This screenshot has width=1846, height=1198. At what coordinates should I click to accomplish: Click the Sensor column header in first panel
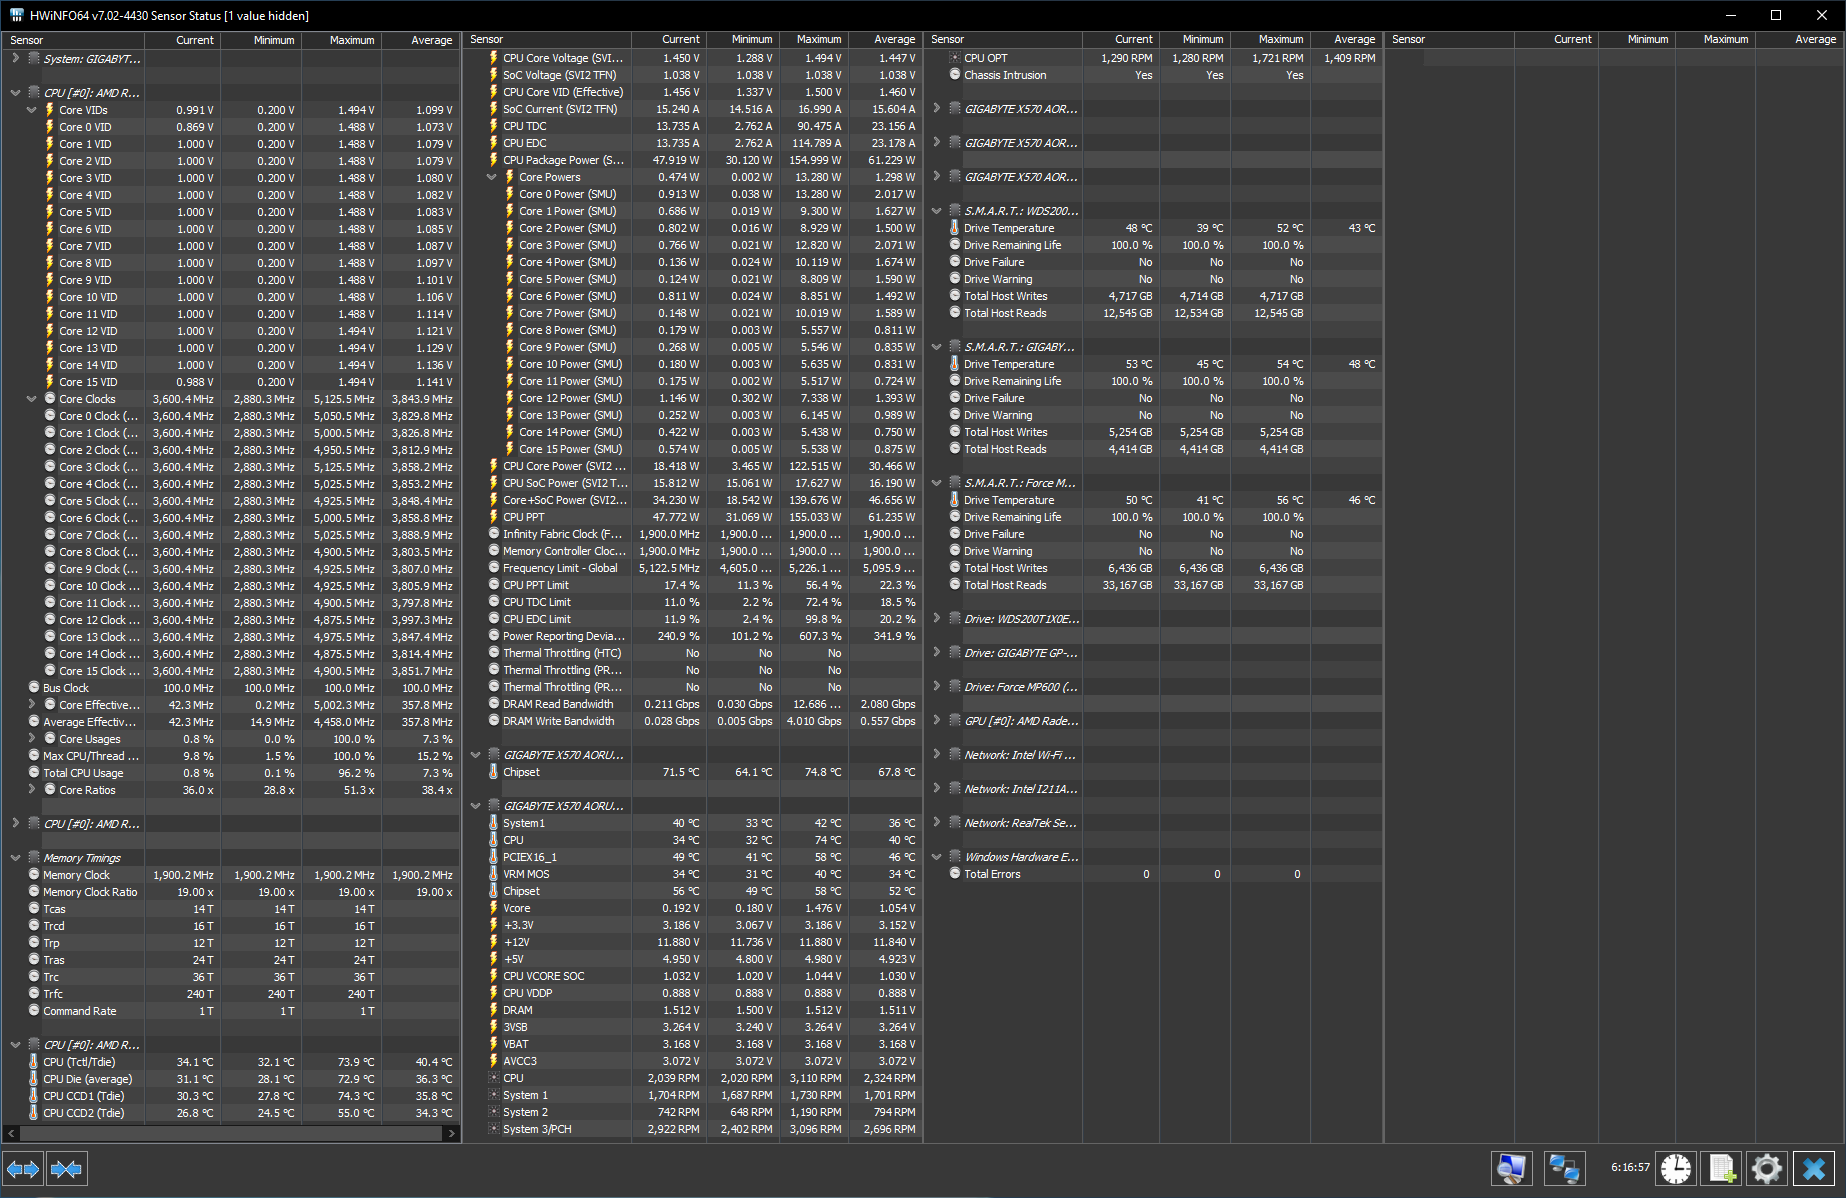[x=73, y=40]
